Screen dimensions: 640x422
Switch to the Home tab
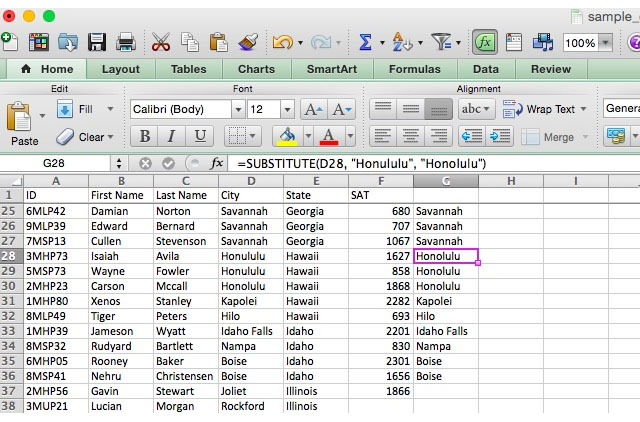click(47, 69)
